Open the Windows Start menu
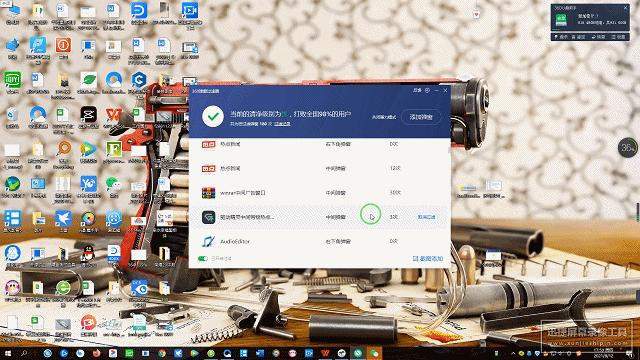This screenshot has width=640, height=360. tap(8, 353)
